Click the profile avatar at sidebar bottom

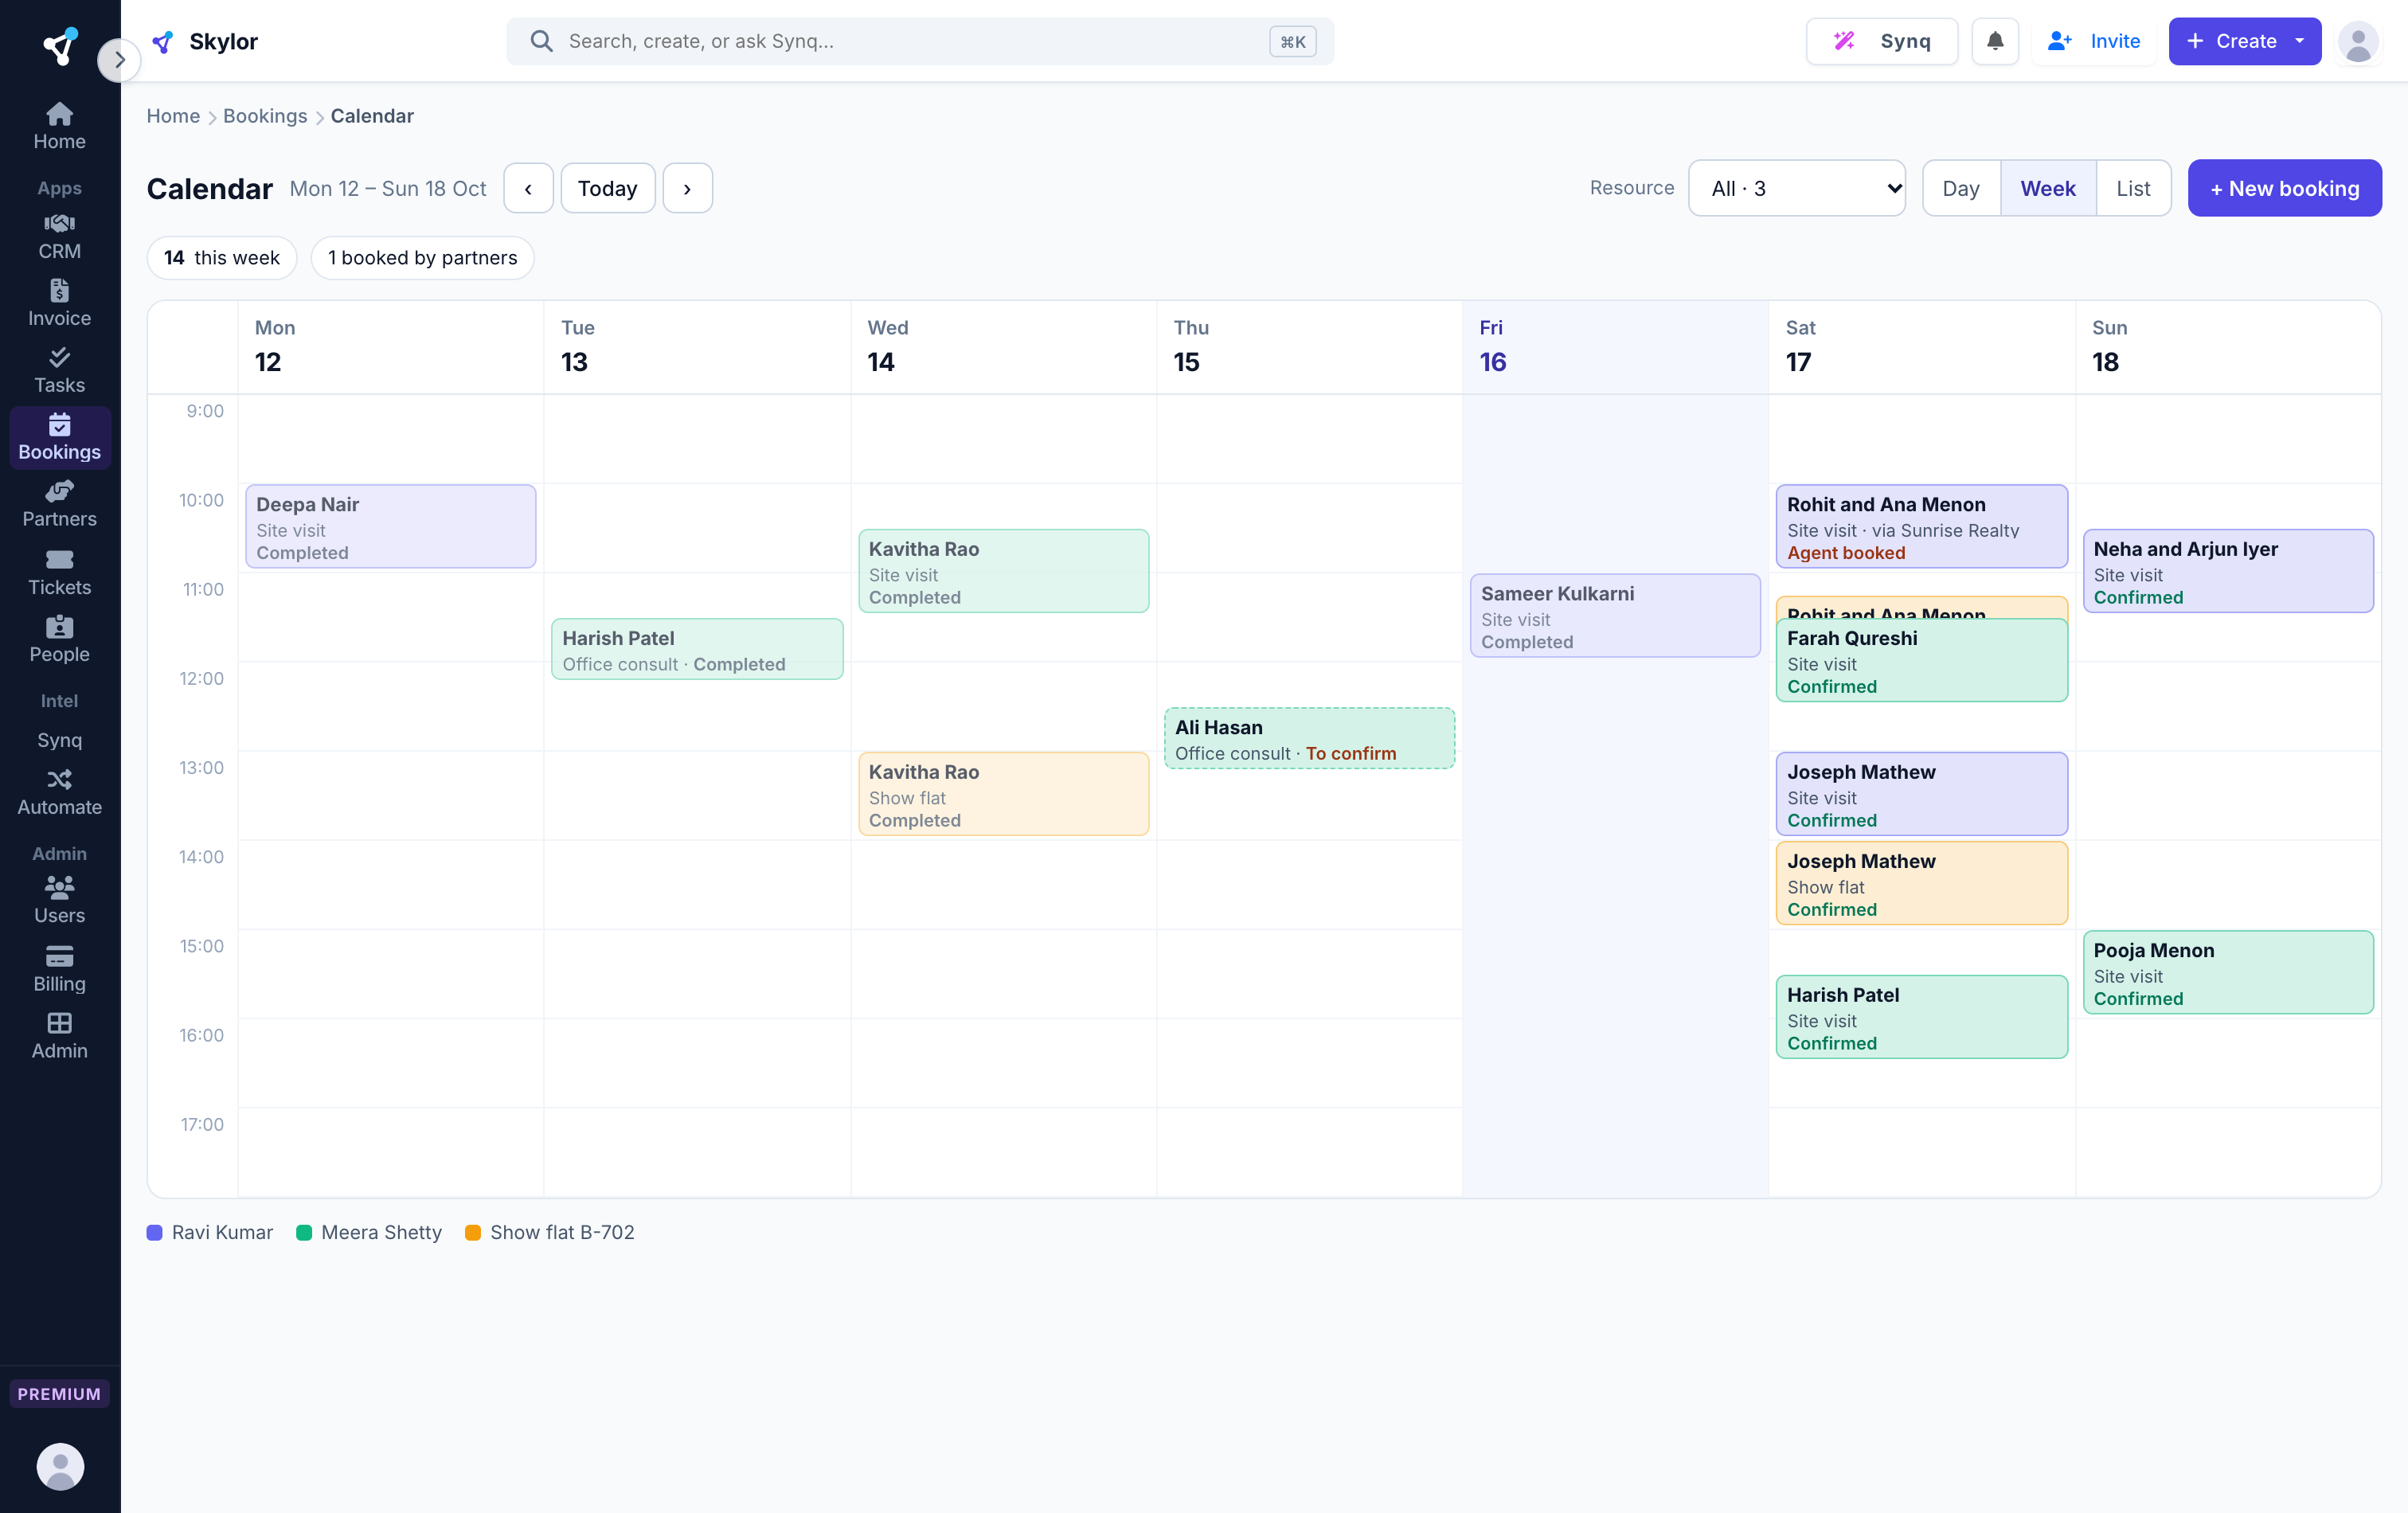tap(60, 1466)
